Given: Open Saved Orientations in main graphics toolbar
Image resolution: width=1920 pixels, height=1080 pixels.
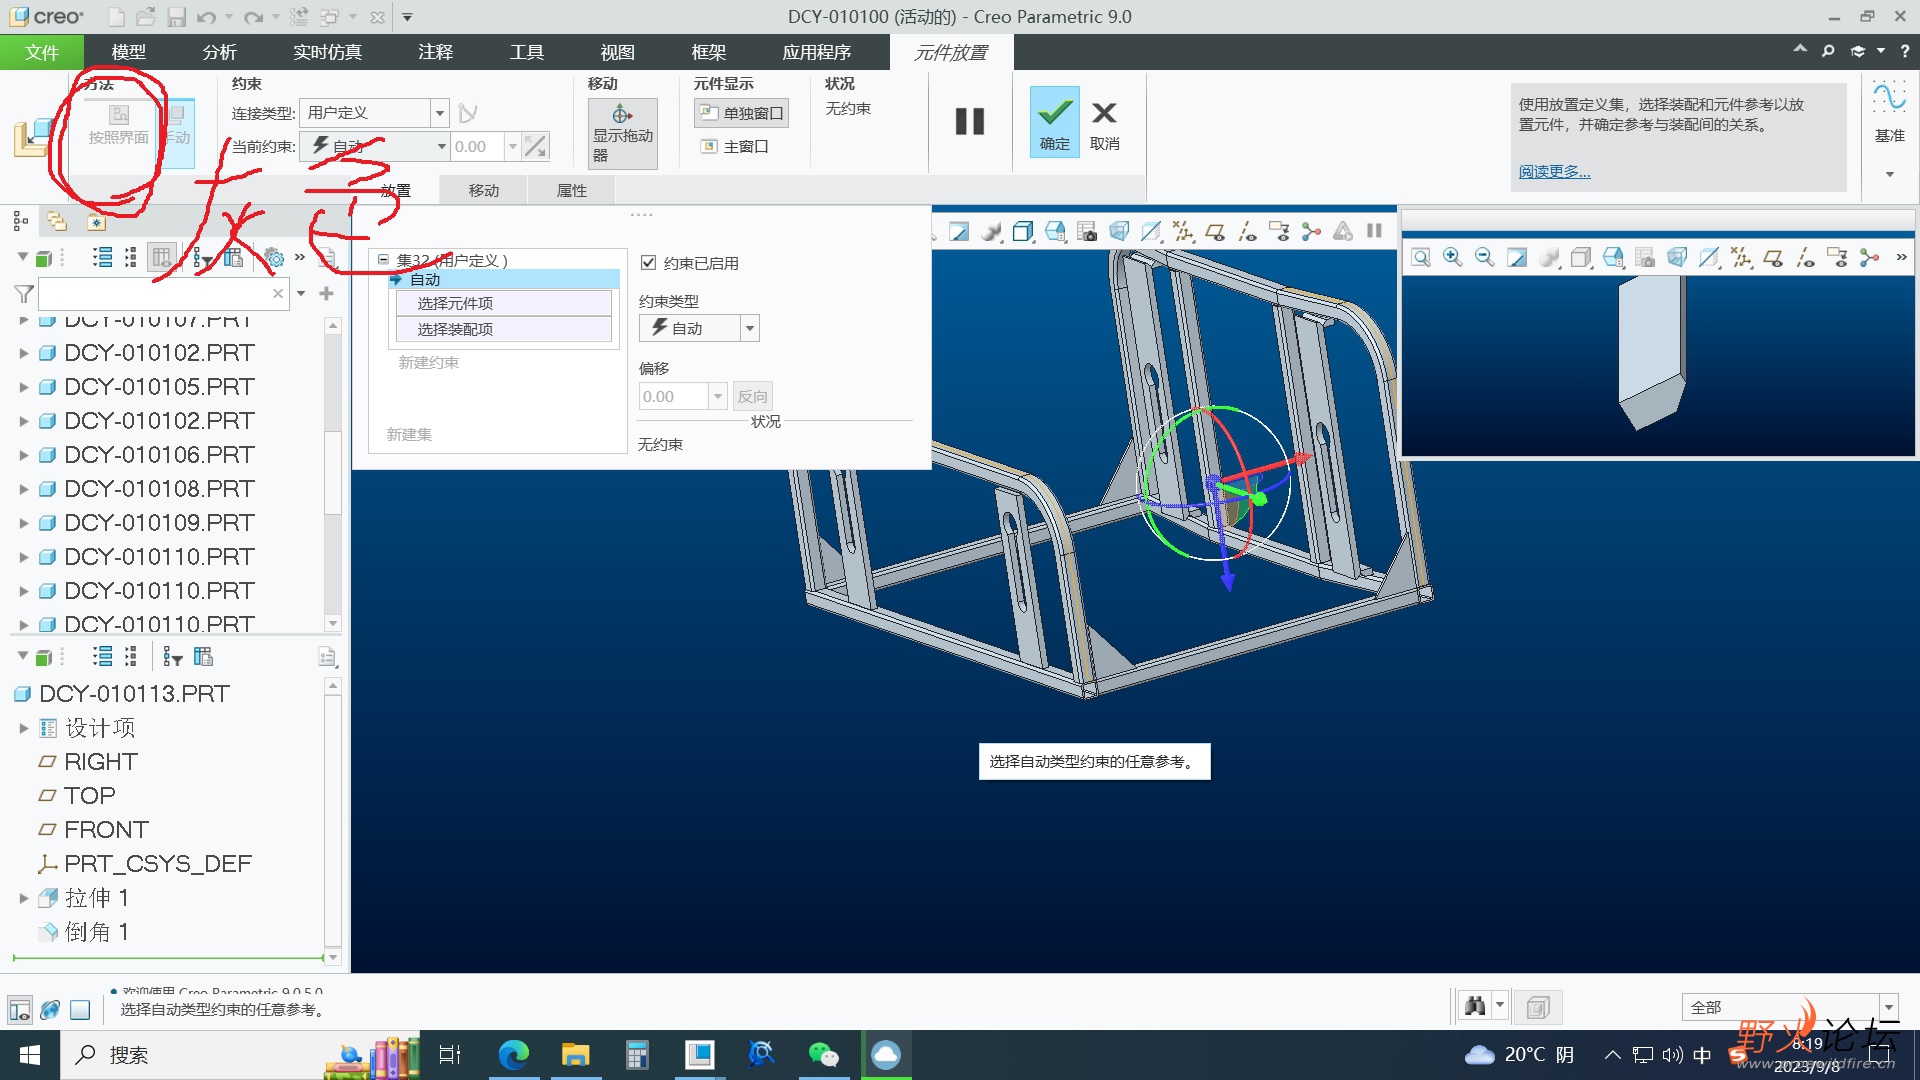Looking at the screenshot, I should (1055, 231).
